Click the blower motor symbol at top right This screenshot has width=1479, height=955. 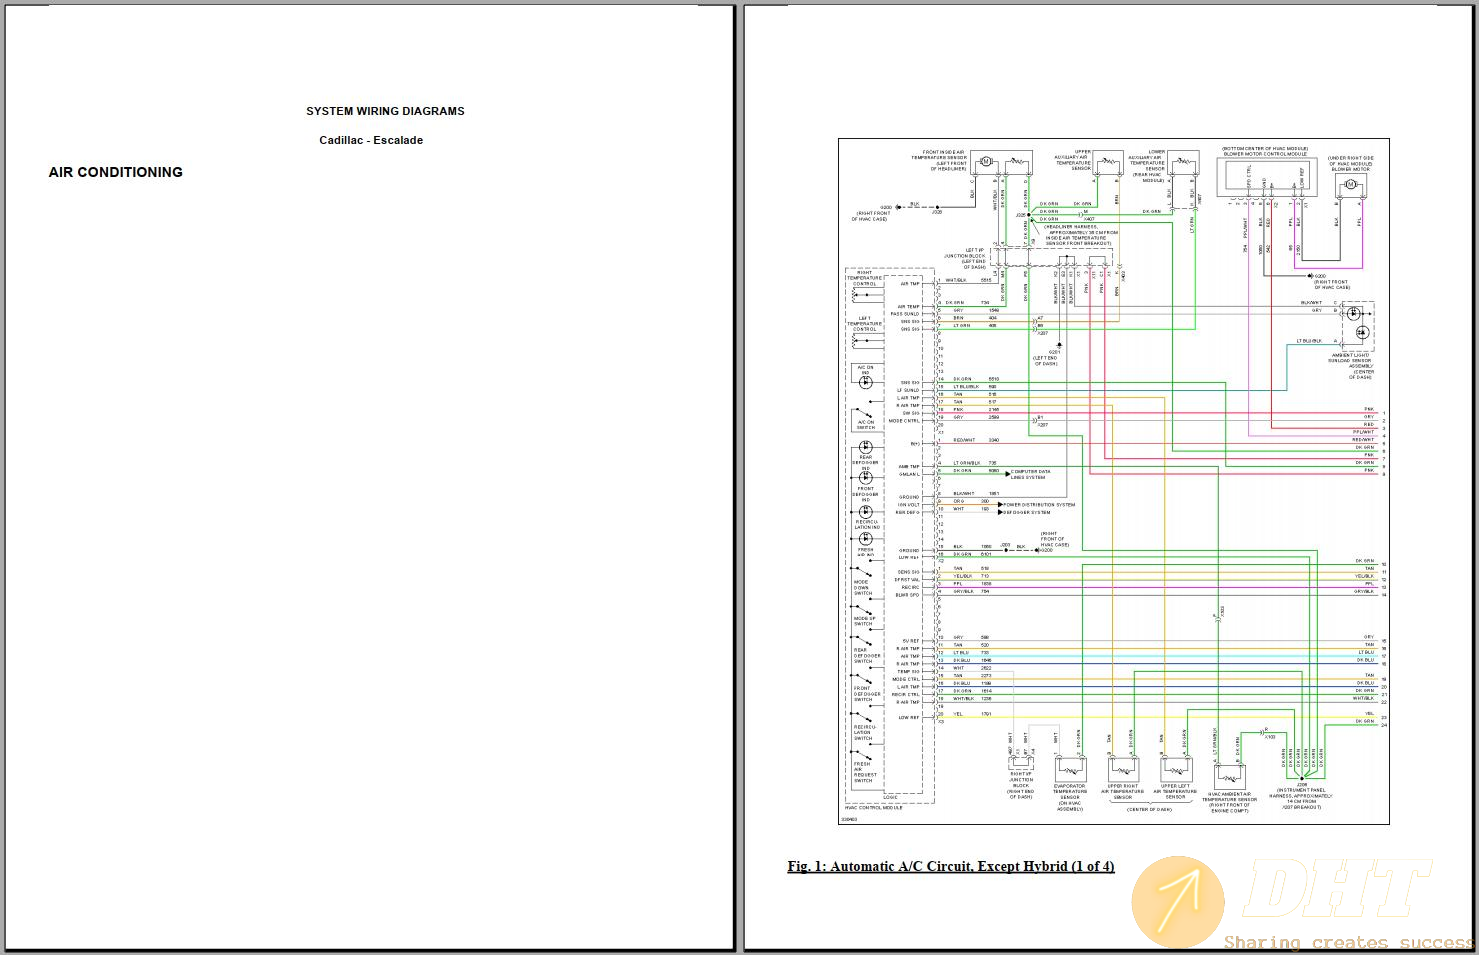coord(1349,184)
